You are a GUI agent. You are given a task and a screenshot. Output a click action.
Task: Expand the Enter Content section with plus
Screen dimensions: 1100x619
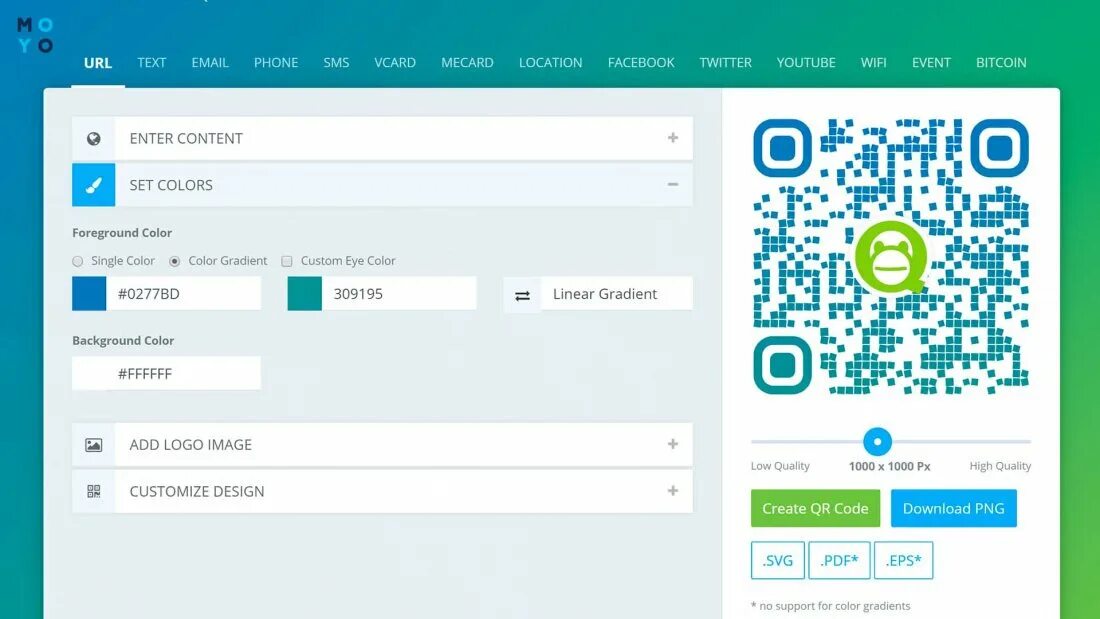pyautogui.click(x=673, y=138)
